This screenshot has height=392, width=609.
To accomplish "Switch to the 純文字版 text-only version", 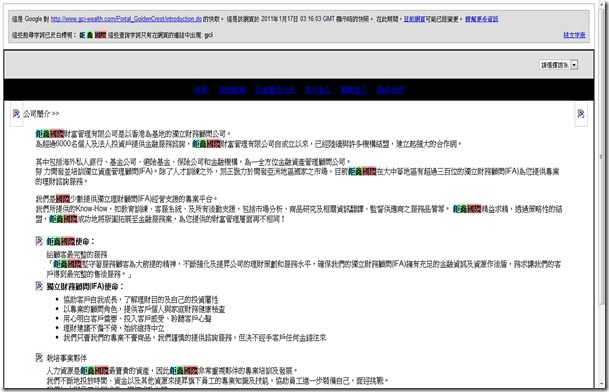I will [x=574, y=35].
